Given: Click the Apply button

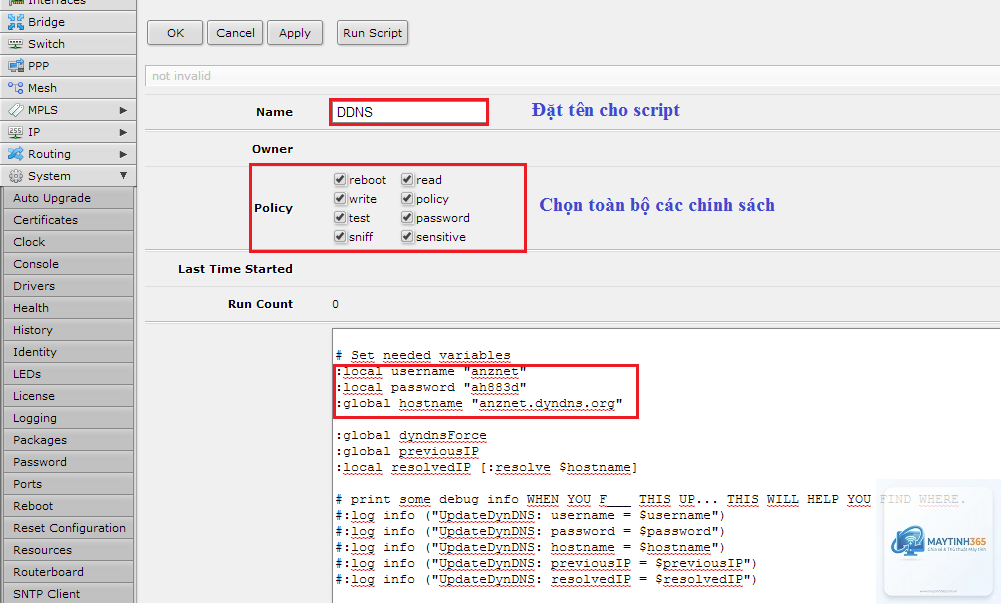Looking at the screenshot, I should (295, 33).
